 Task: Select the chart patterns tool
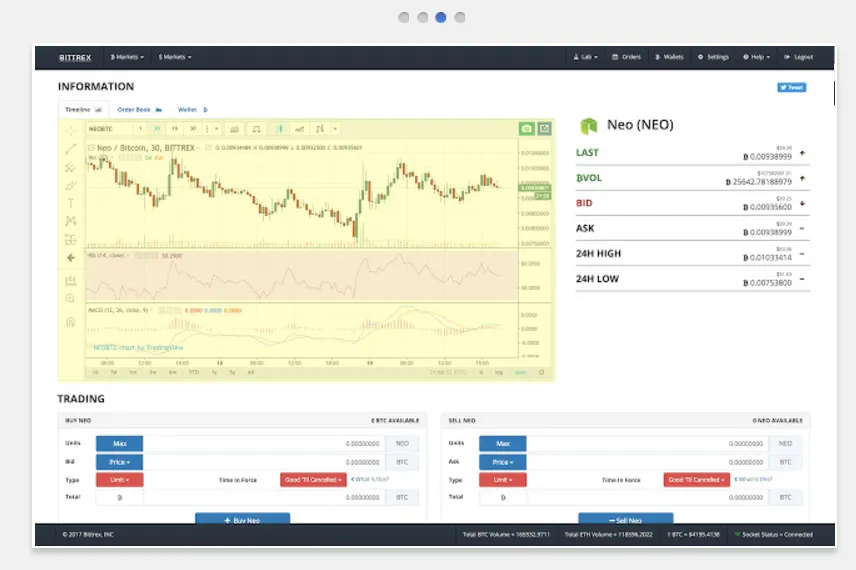(x=71, y=221)
